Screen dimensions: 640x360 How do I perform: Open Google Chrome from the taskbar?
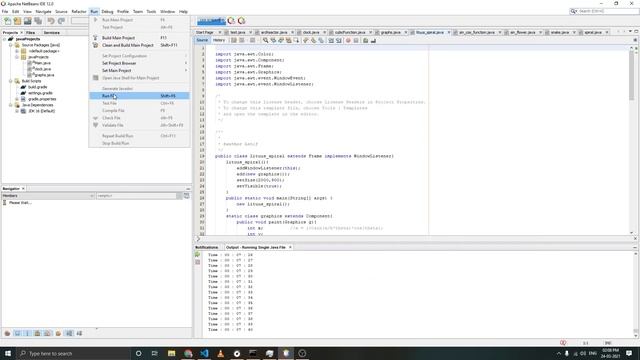[x=188, y=353]
